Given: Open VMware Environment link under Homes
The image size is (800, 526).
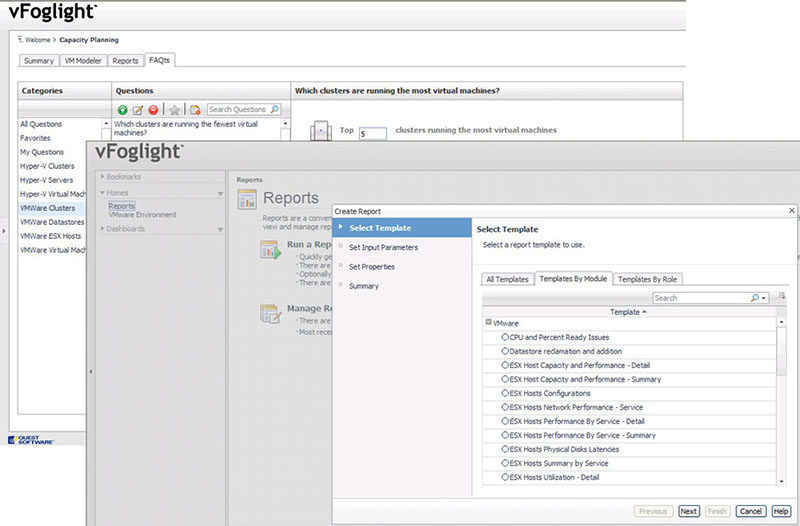Looking at the screenshot, I should (x=142, y=215).
